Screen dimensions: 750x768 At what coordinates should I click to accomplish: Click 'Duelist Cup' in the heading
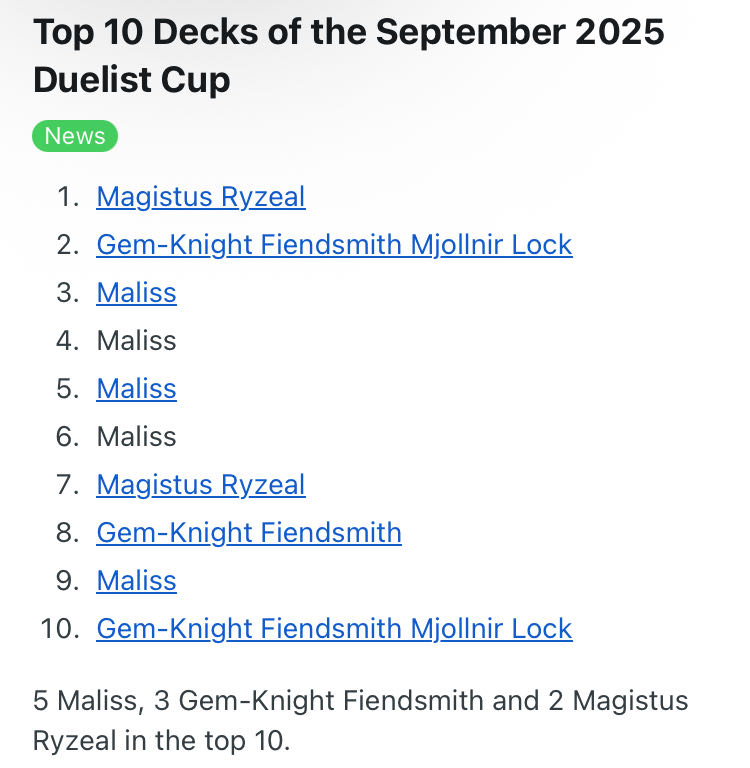[x=132, y=80]
